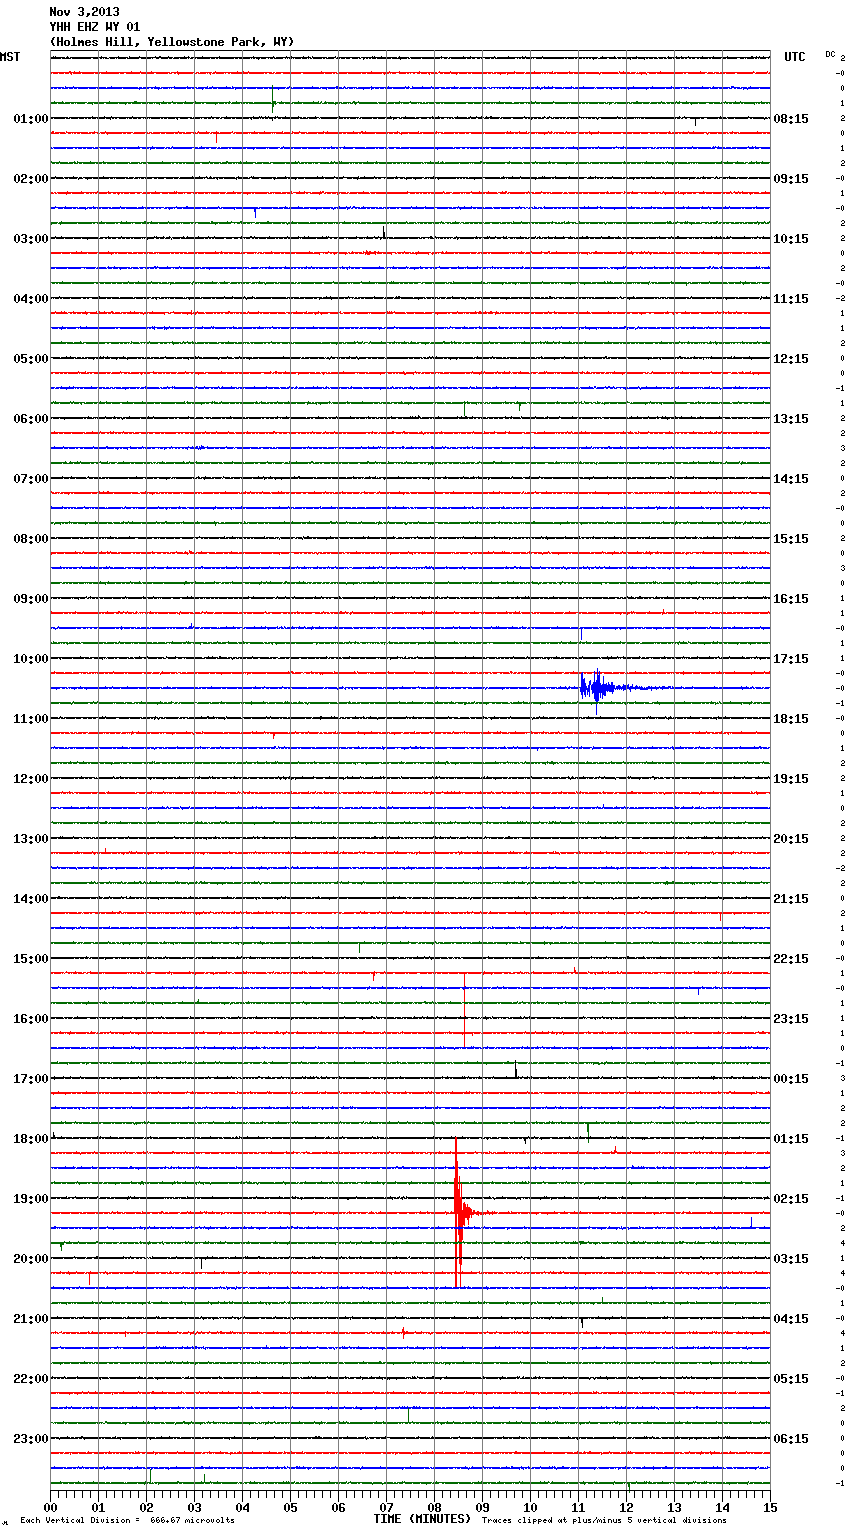The width and height of the screenshot is (850, 1534).
Task: Select the 04:00 MST time label
Action: [x=31, y=299]
